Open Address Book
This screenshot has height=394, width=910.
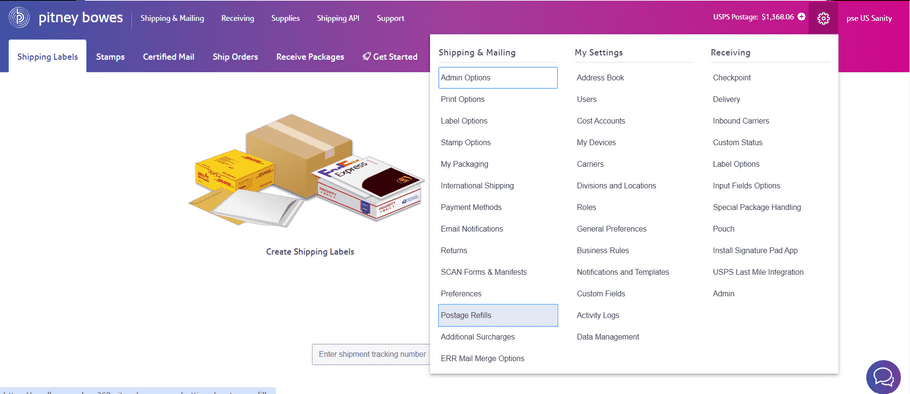(600, 78)
